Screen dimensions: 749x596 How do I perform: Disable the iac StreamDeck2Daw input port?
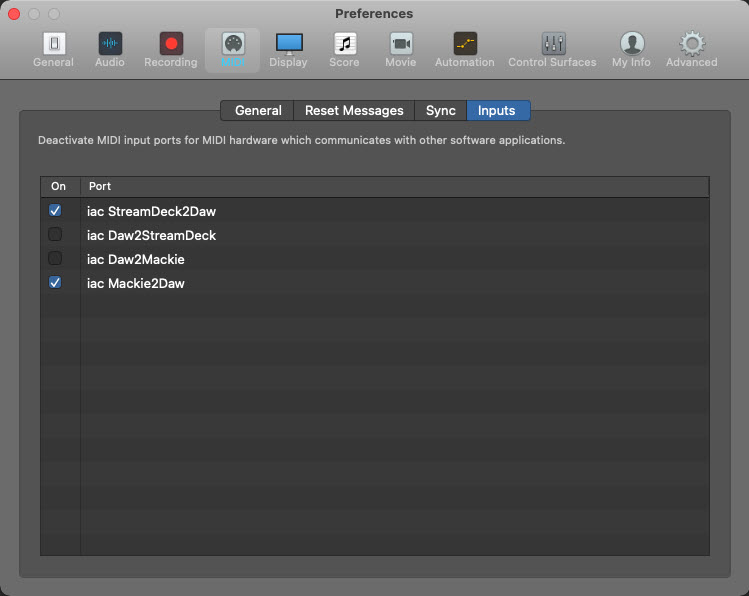pos(55,211)
